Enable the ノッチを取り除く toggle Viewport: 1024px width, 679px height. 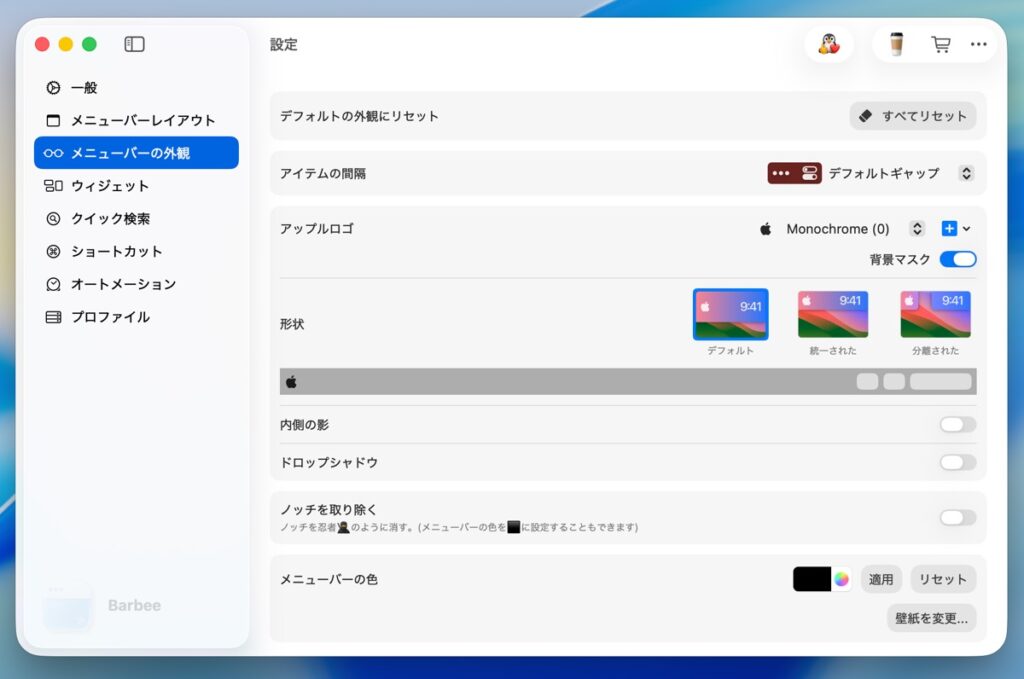tap(957, 517)
